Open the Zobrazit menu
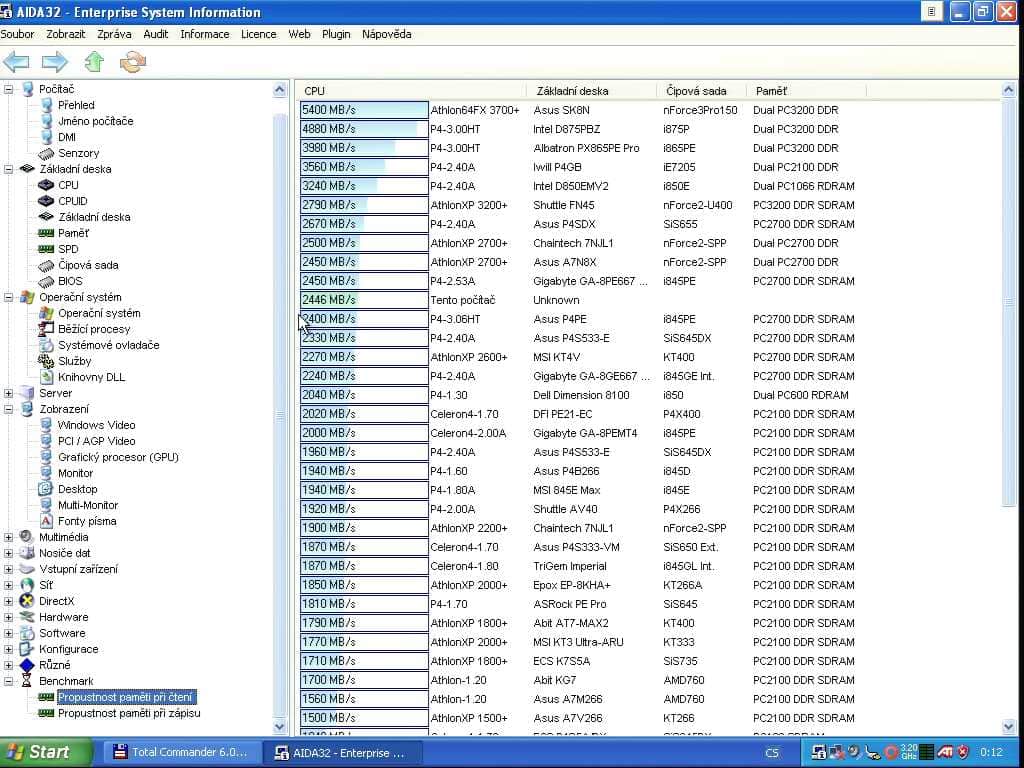Viewport: 1024px width, 768px height. point(65,34)
